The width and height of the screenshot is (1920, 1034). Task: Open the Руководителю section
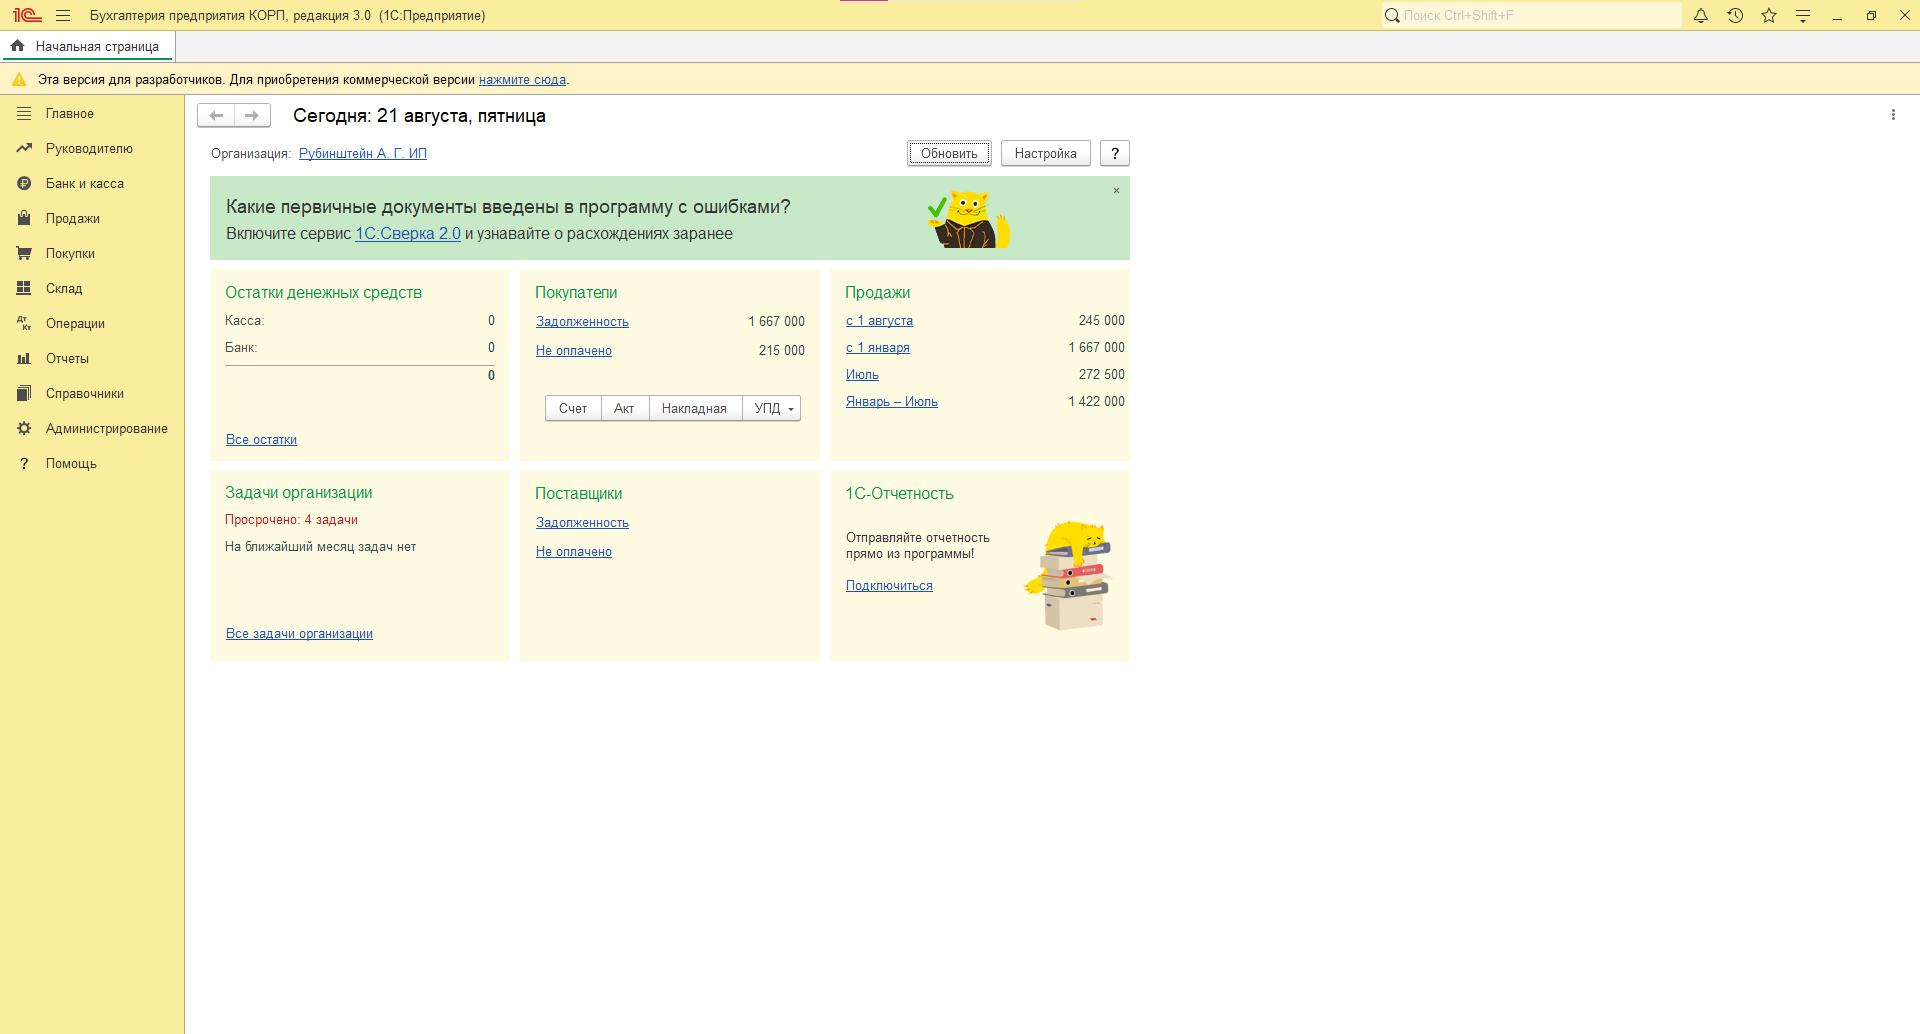(x=89, y=149)
